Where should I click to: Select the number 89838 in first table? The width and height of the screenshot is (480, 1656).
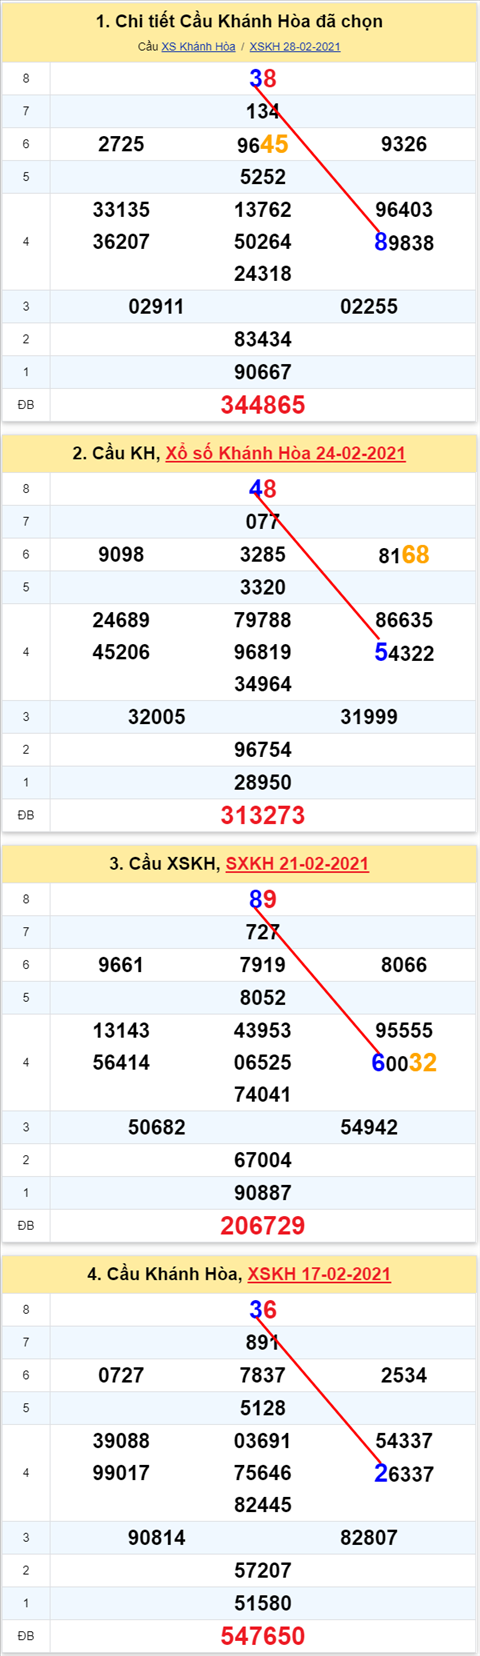(x=404, y=242)
